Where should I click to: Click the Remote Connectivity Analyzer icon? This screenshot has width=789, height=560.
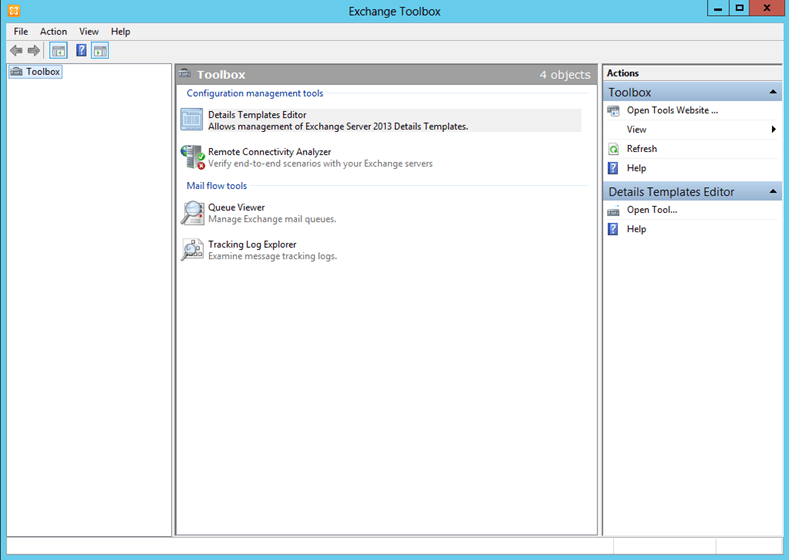pyautogui.click(x=193, y=157)
